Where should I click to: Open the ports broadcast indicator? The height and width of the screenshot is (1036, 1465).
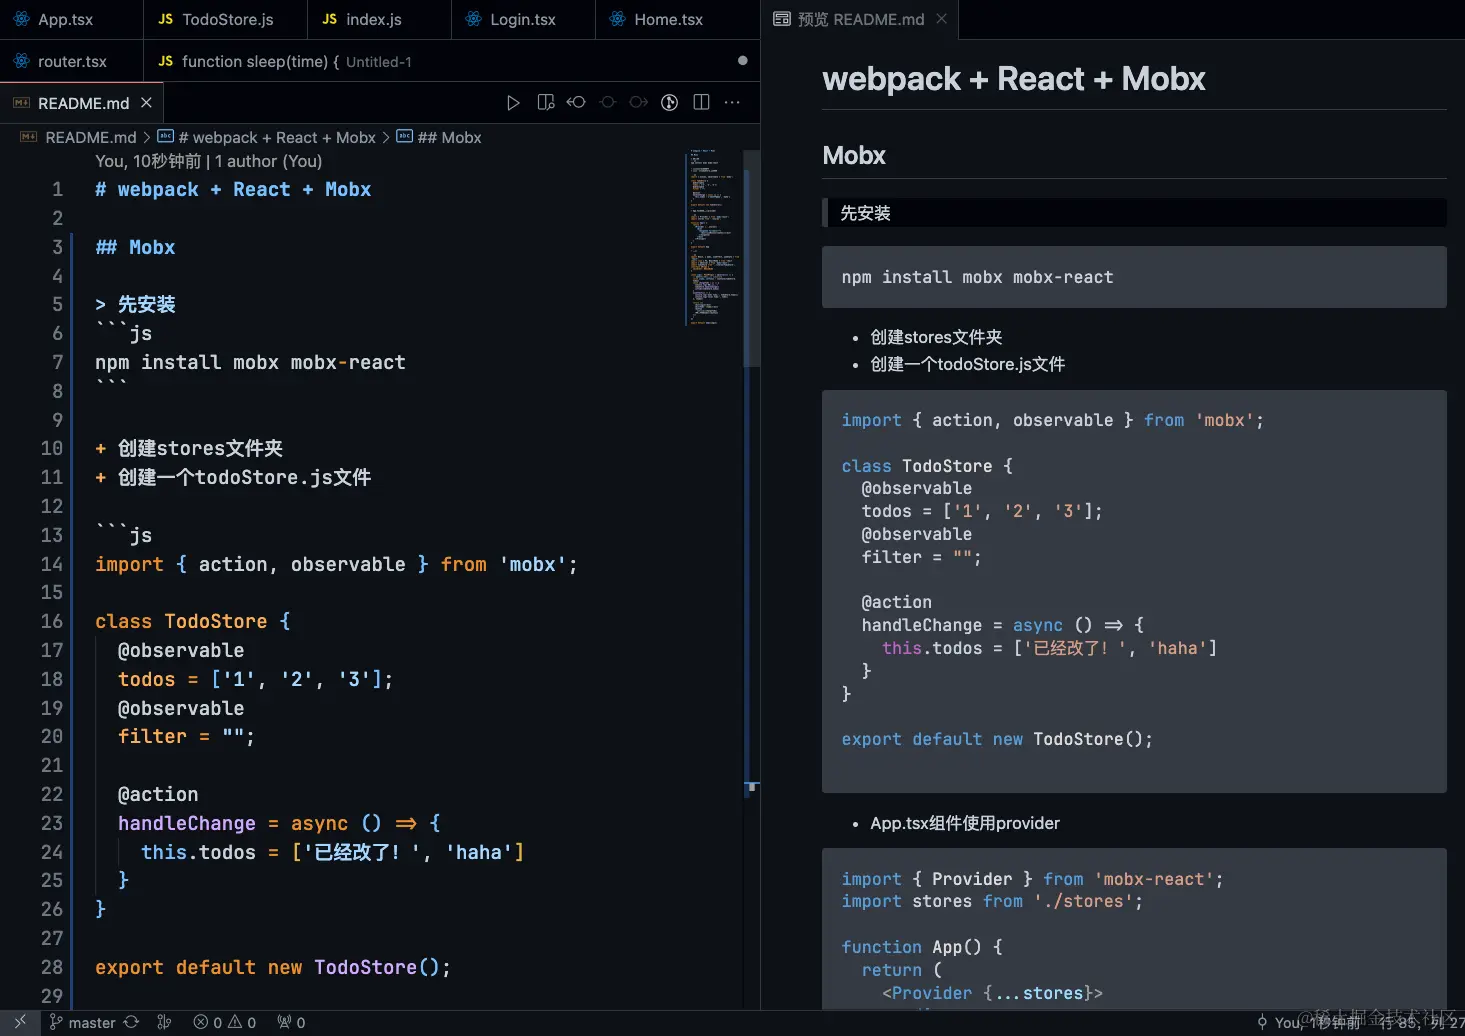pyautogui.click(x=291, y=1022)
